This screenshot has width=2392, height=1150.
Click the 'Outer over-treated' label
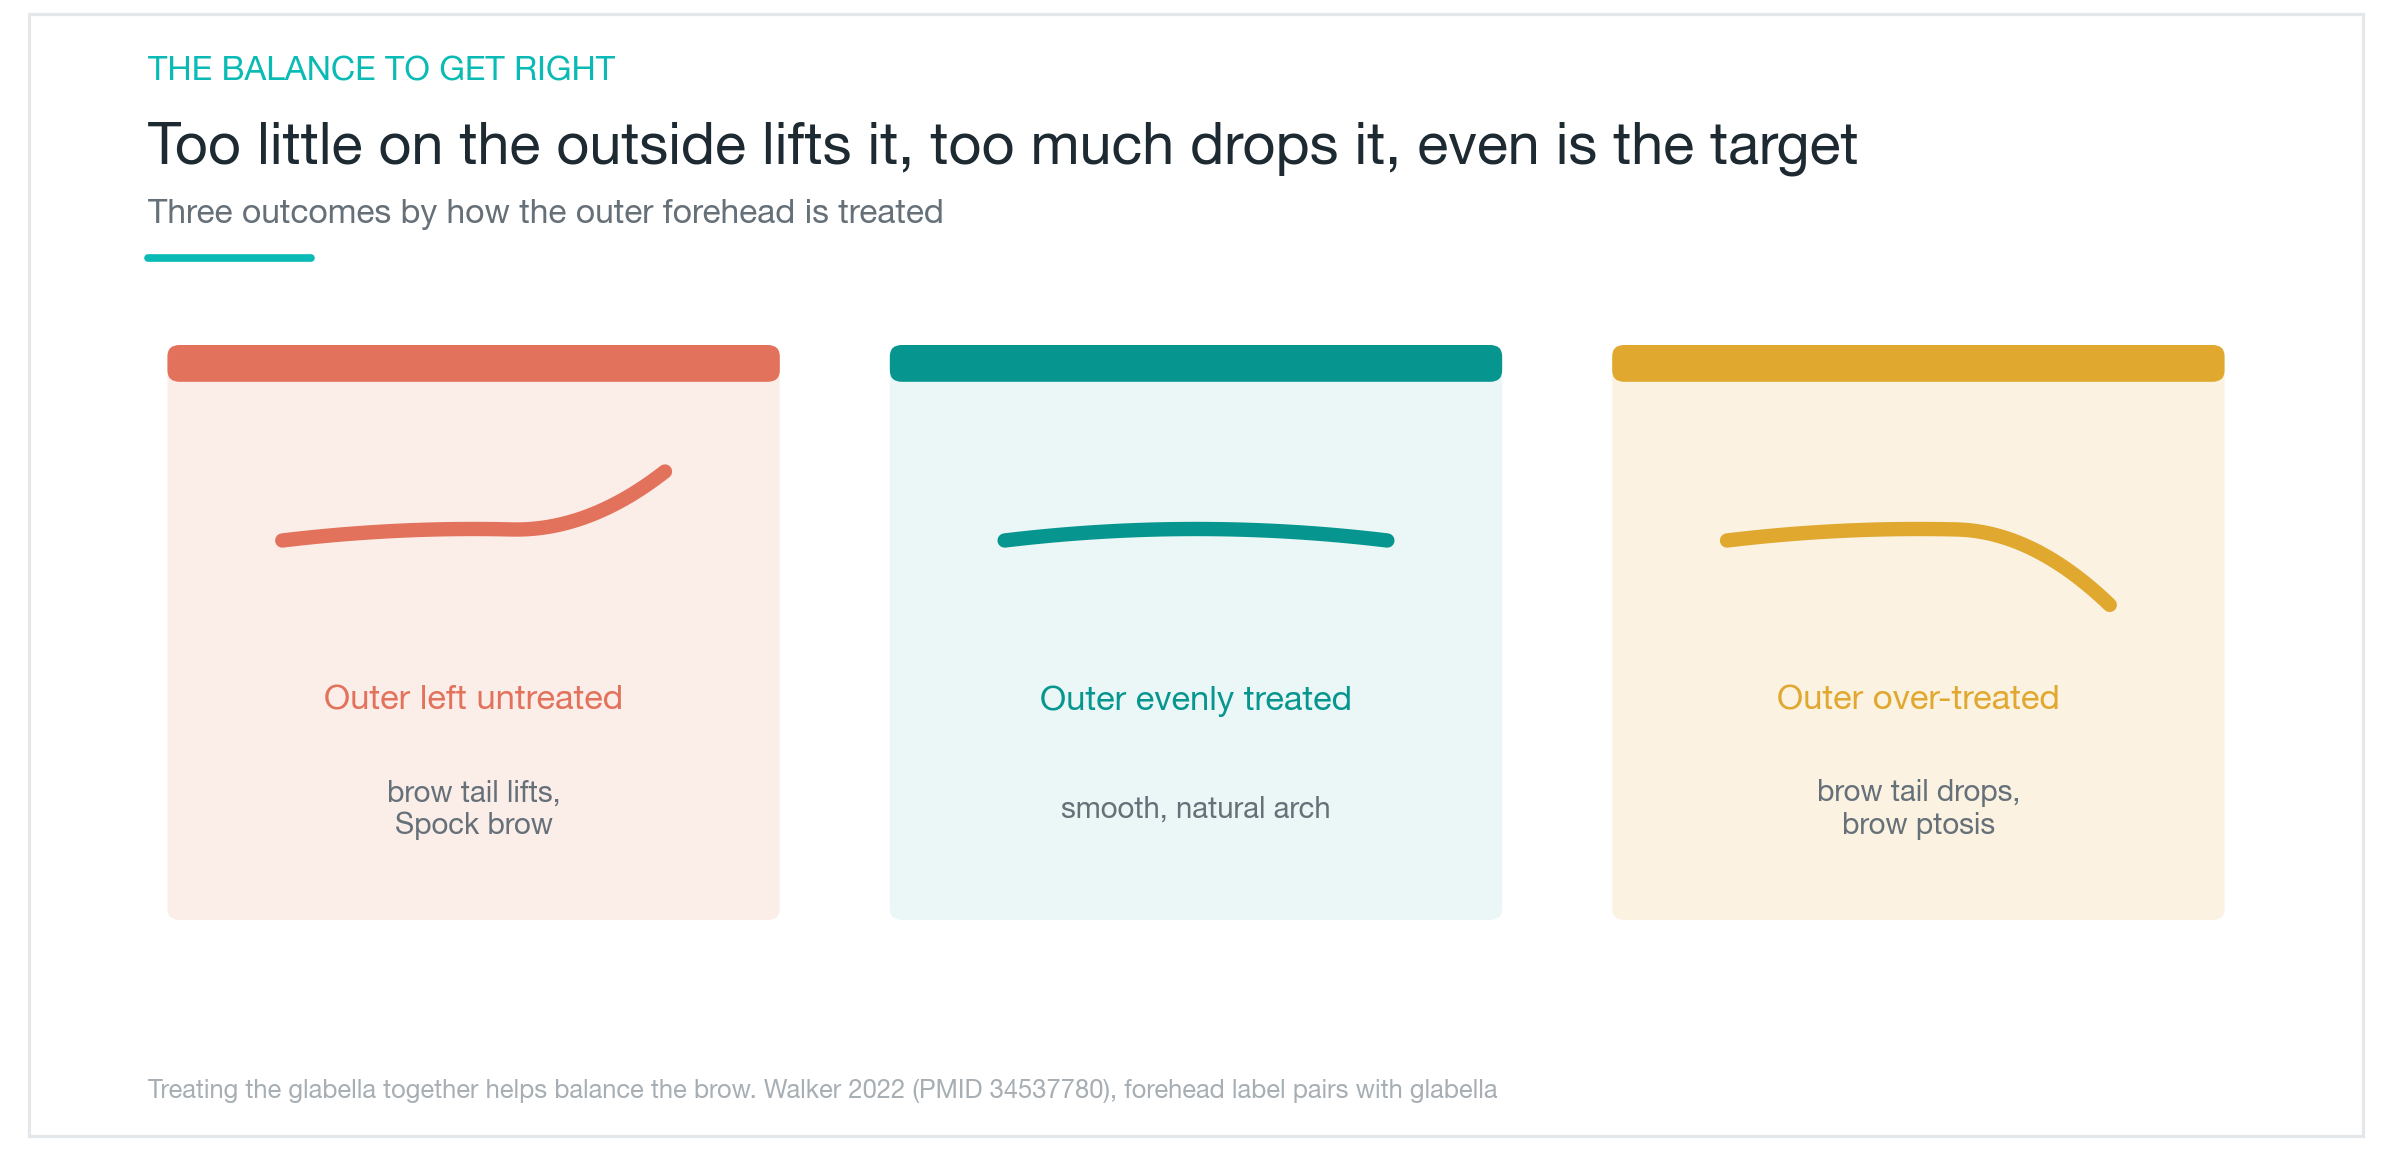point(1918,697)
